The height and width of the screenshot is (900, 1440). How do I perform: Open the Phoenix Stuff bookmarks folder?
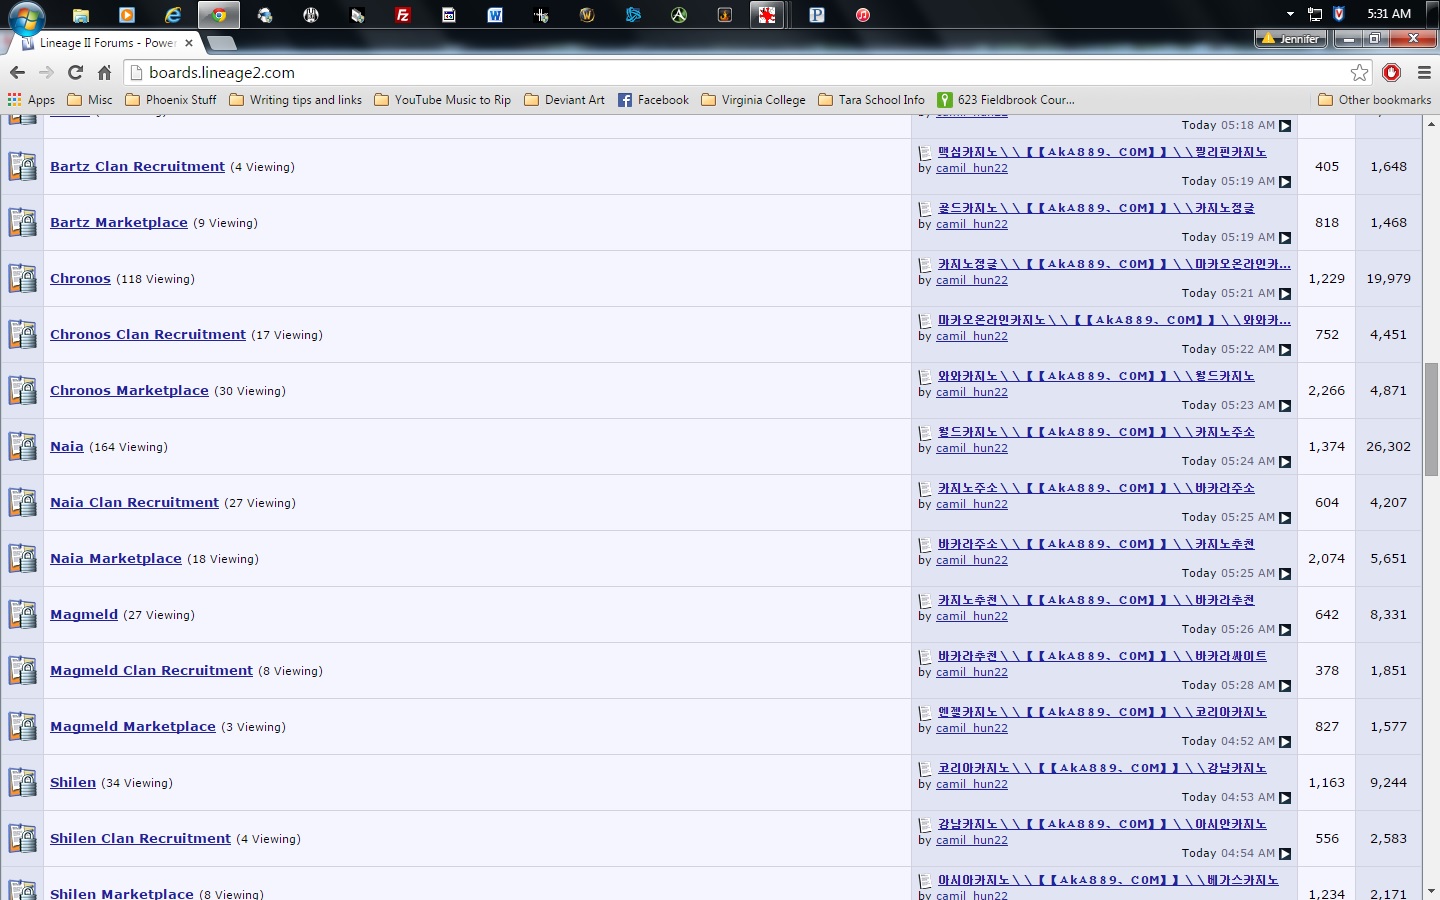point(171,100)
